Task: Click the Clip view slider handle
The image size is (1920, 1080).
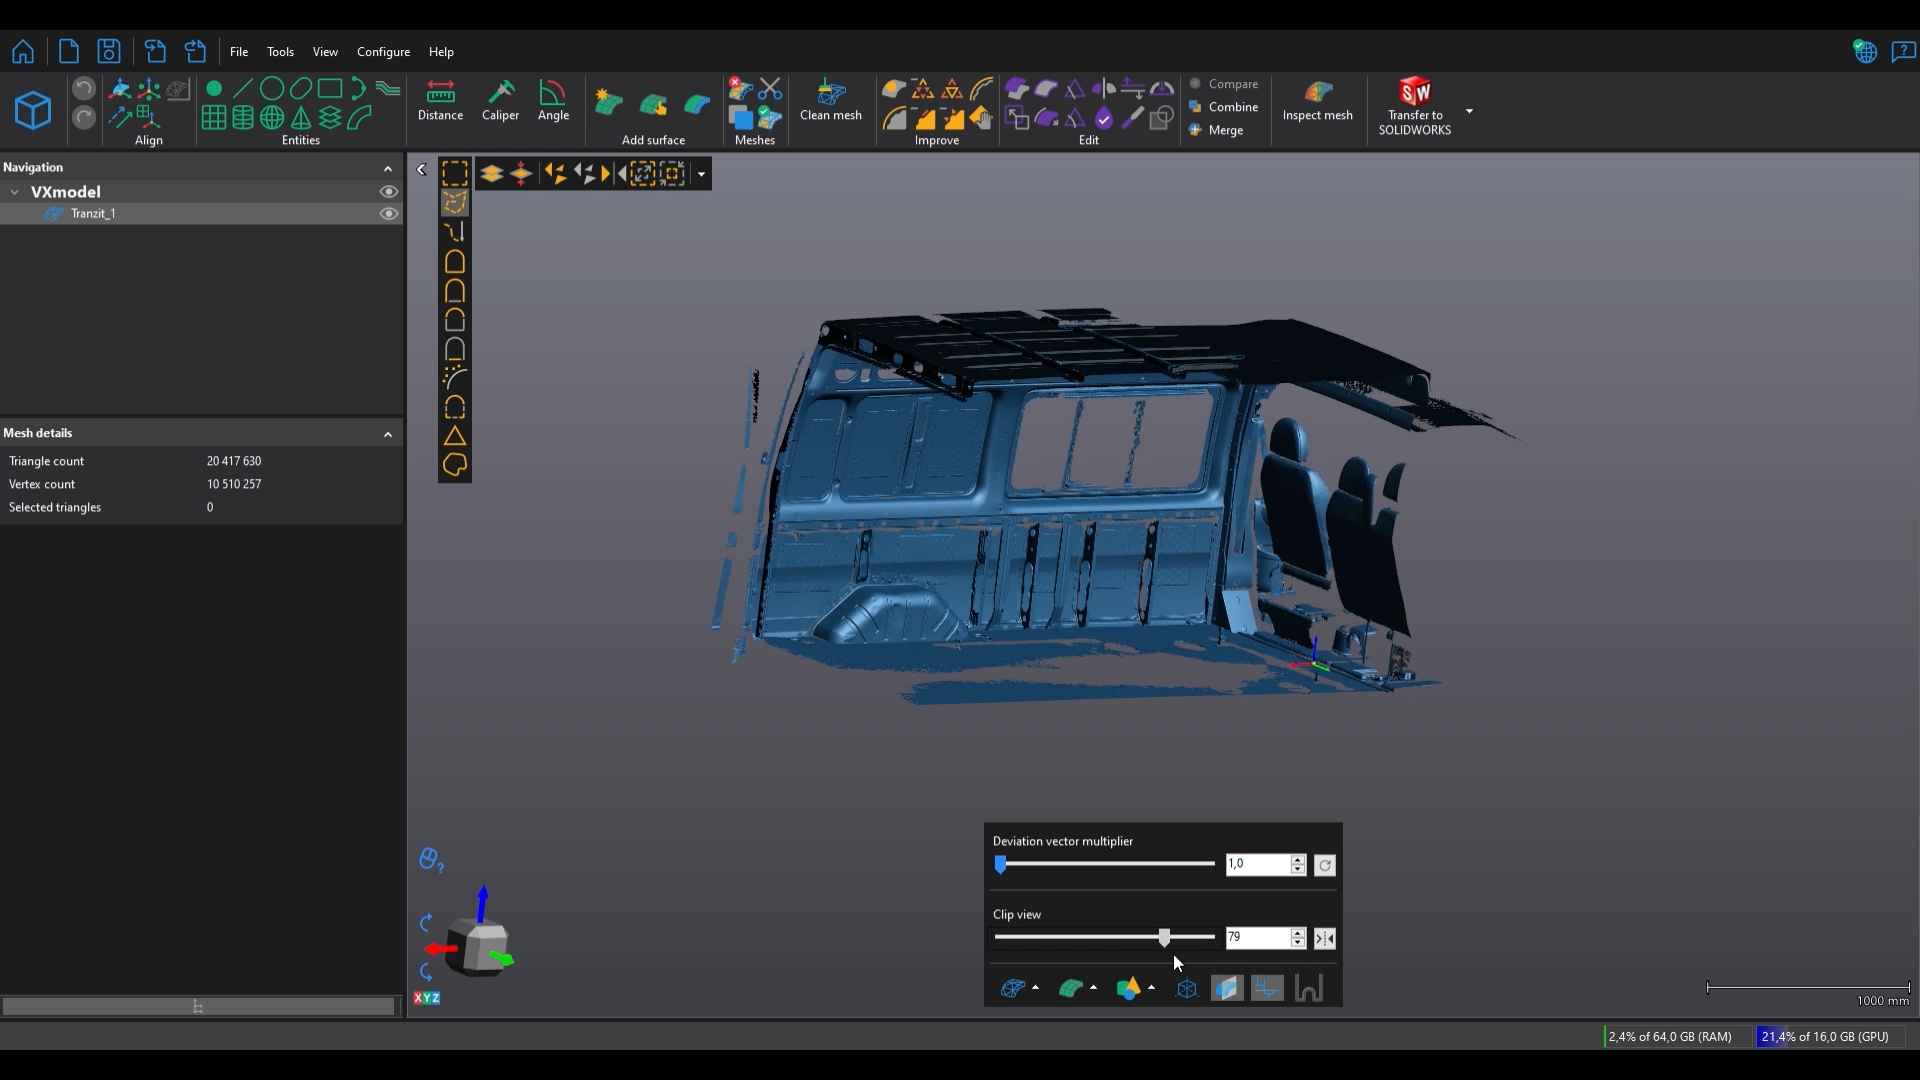Action: (1164, 938)
